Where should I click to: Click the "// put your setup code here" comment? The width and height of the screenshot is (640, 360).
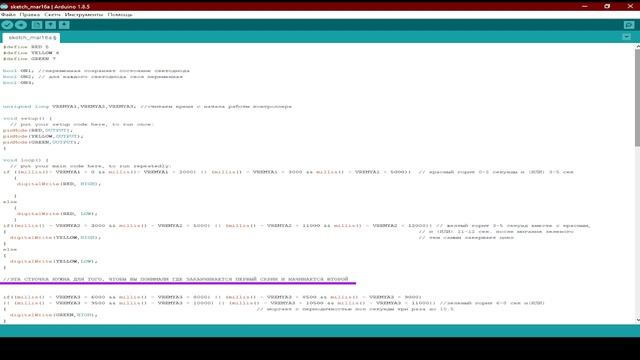[82, 124]
